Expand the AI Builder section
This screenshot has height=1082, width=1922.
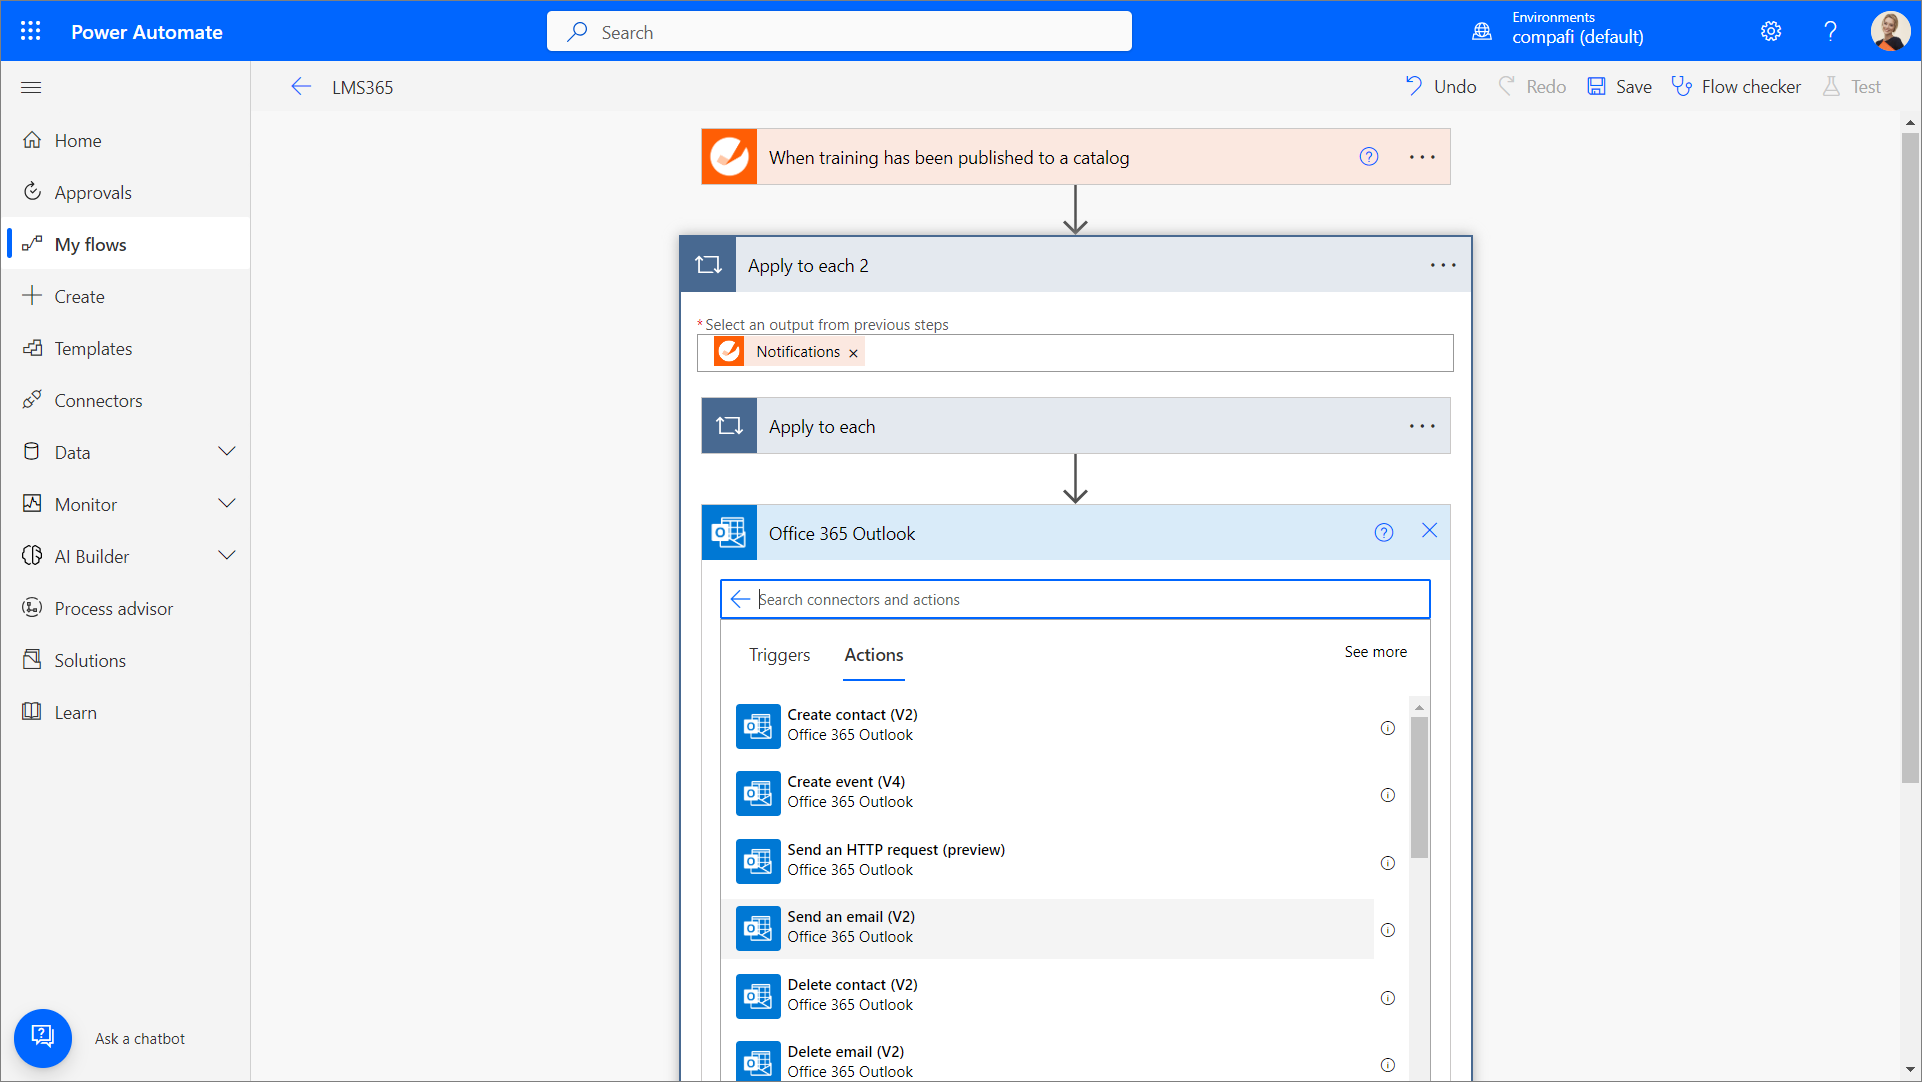[x=227, y=556]
